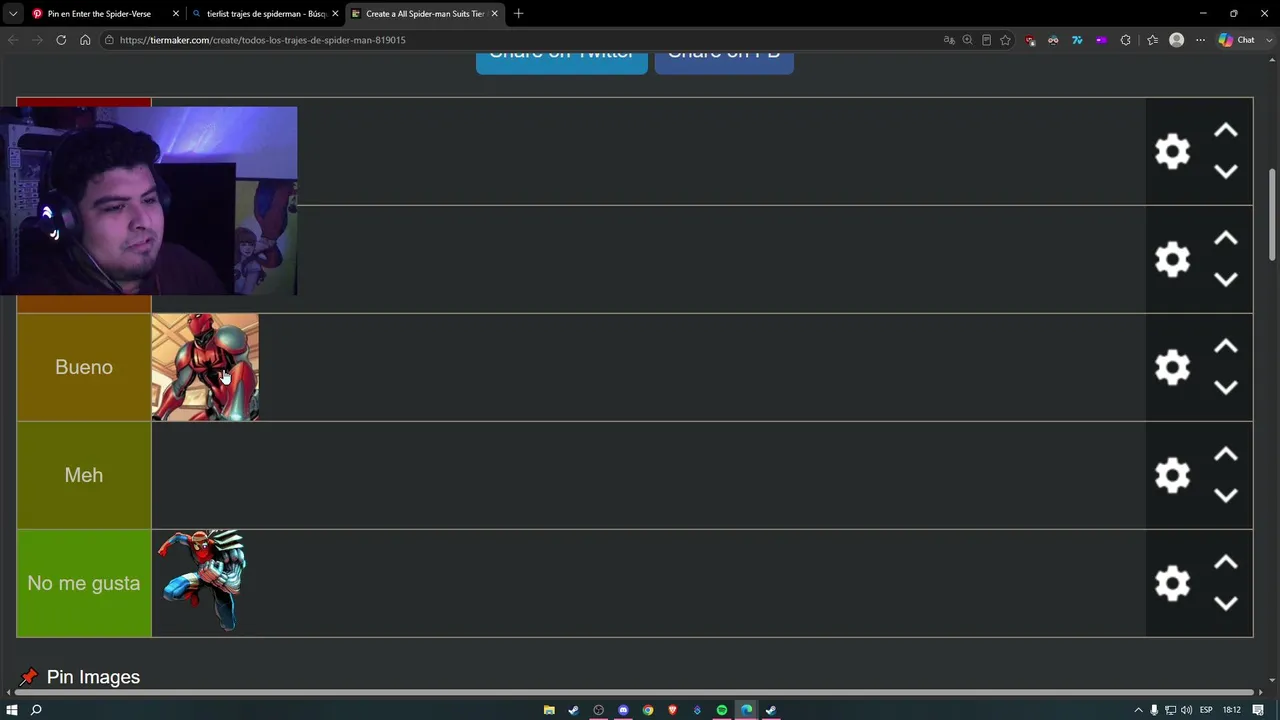Image resolution: width=1280 pixels, height=720 pixels.
Task: Open the Windows Start menu
Action: click(x=12, y=710)
